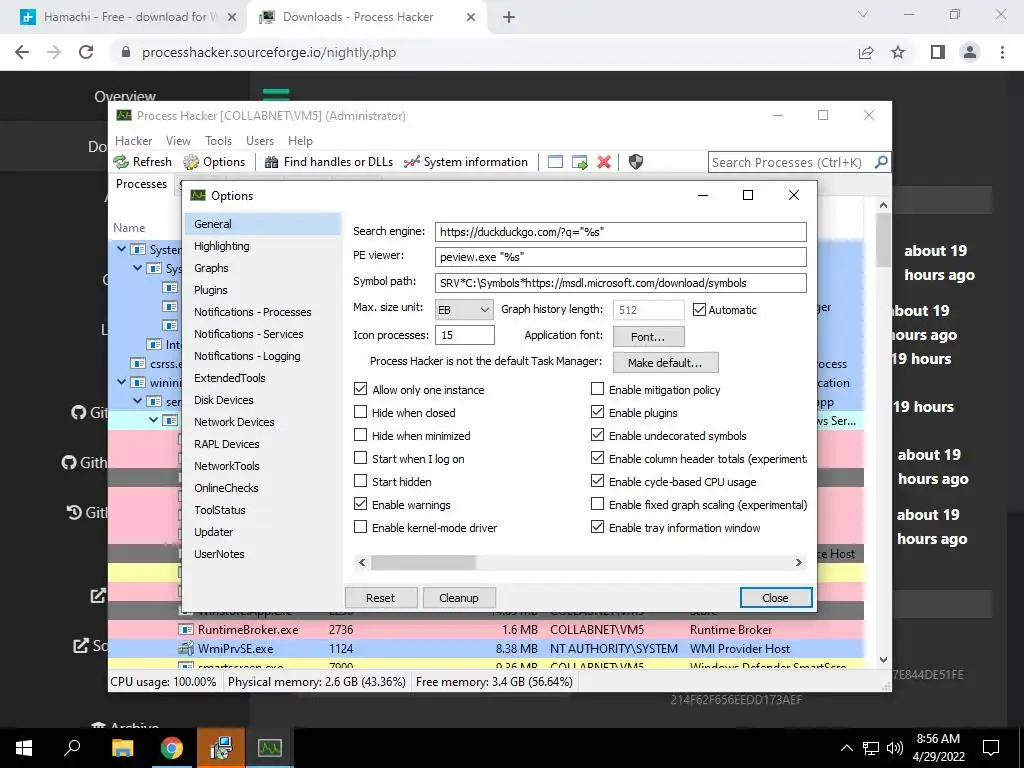Click the search magnifier icon
This screenshot has width=1024, height=768.
coord(881,161)
